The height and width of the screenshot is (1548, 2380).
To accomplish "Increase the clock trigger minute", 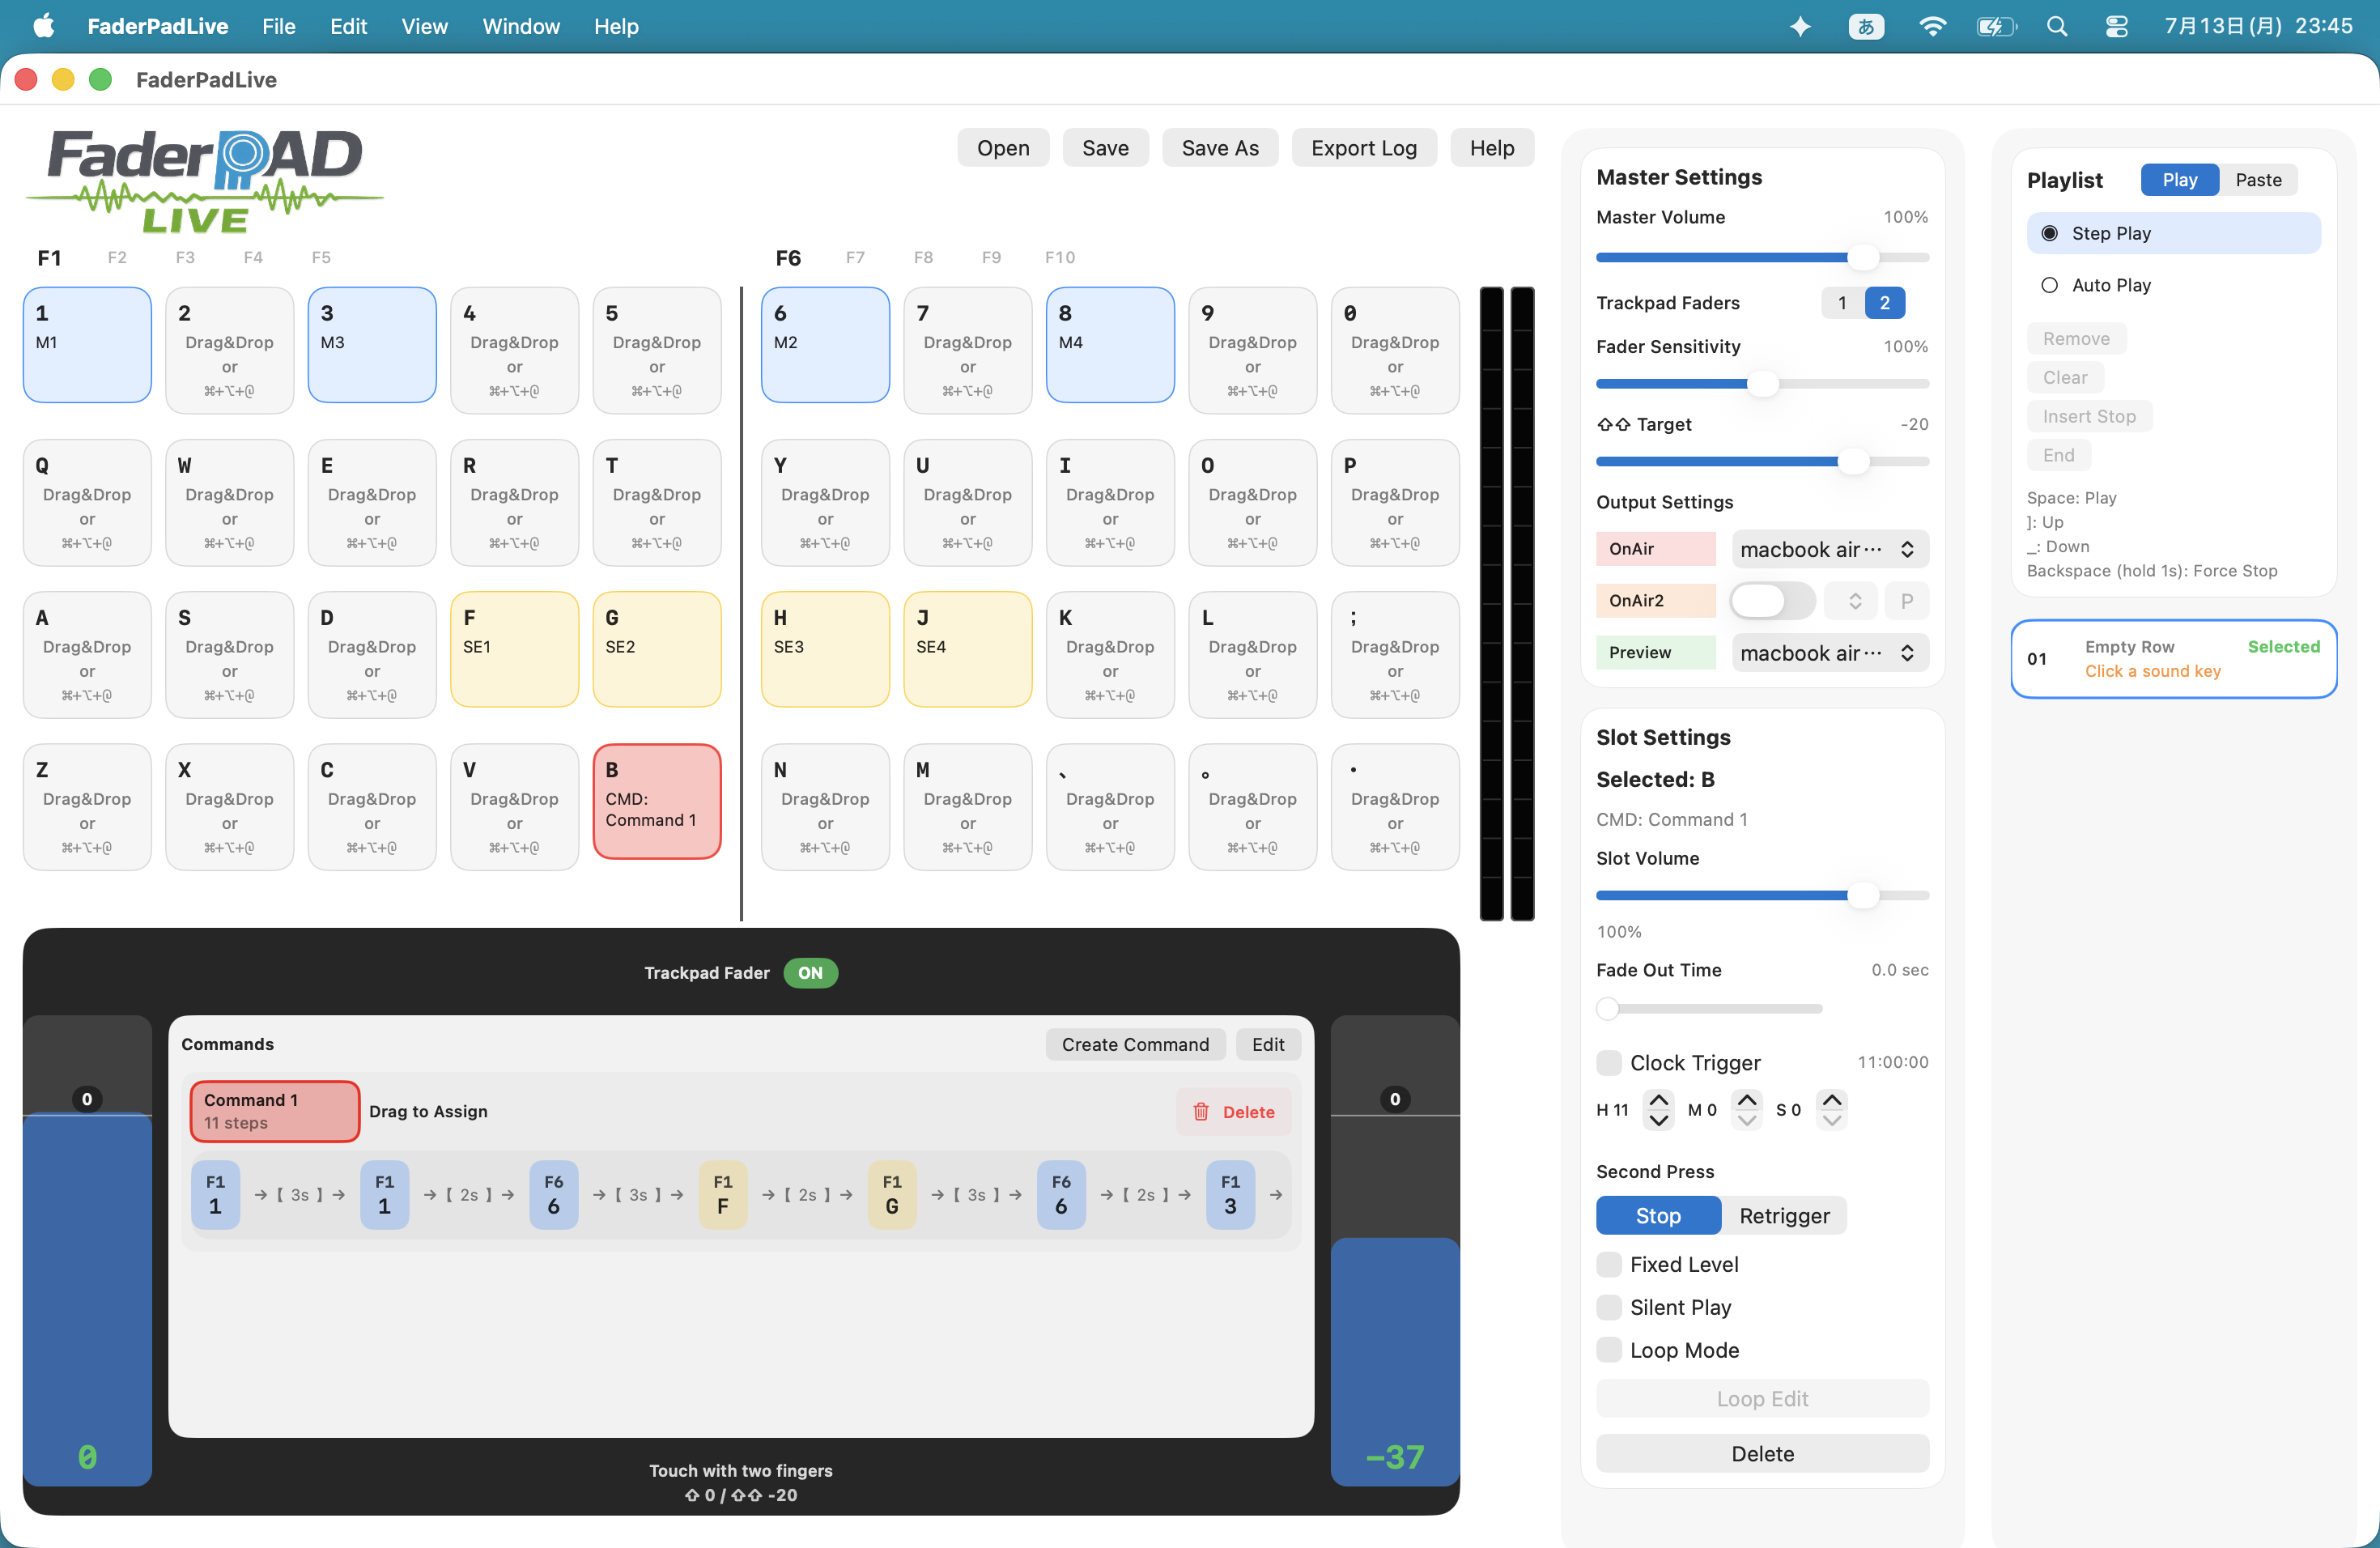I will (x=1746, y=1100).
